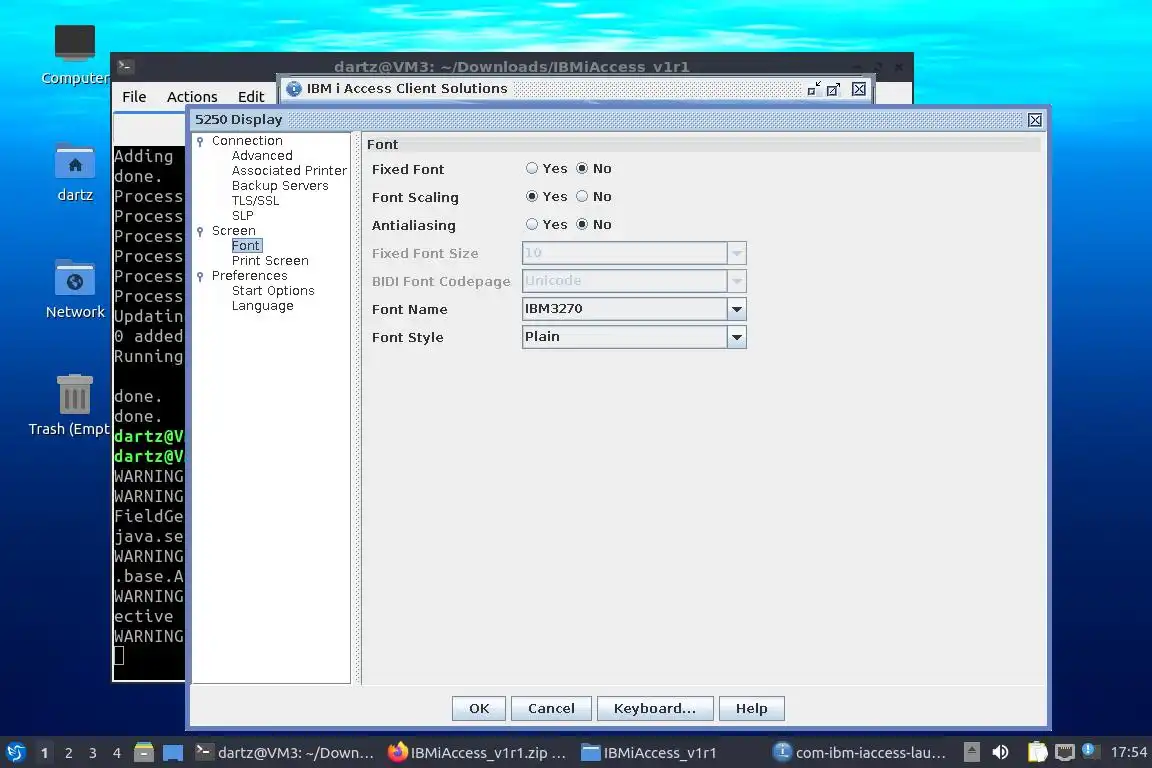This screenshot has height=768, width=1152.
Task: Click the Help button
Action: point(752,708)
